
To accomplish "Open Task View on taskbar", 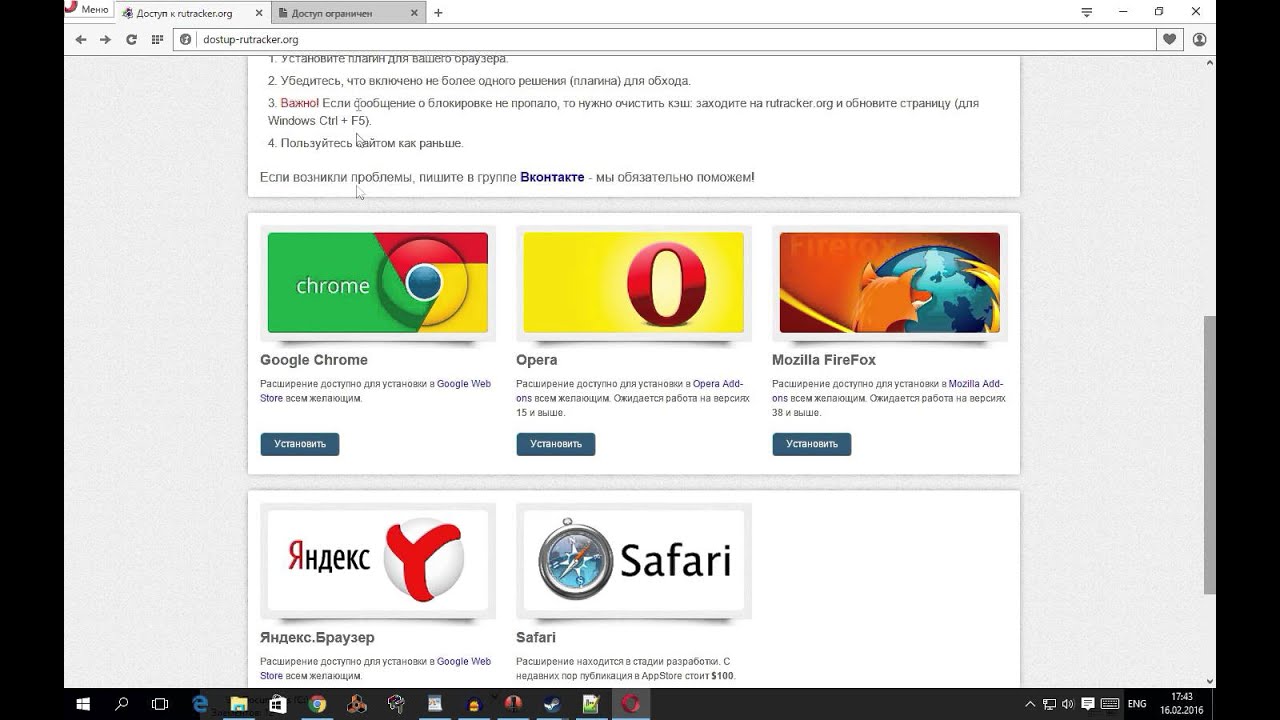I will 160,704.
